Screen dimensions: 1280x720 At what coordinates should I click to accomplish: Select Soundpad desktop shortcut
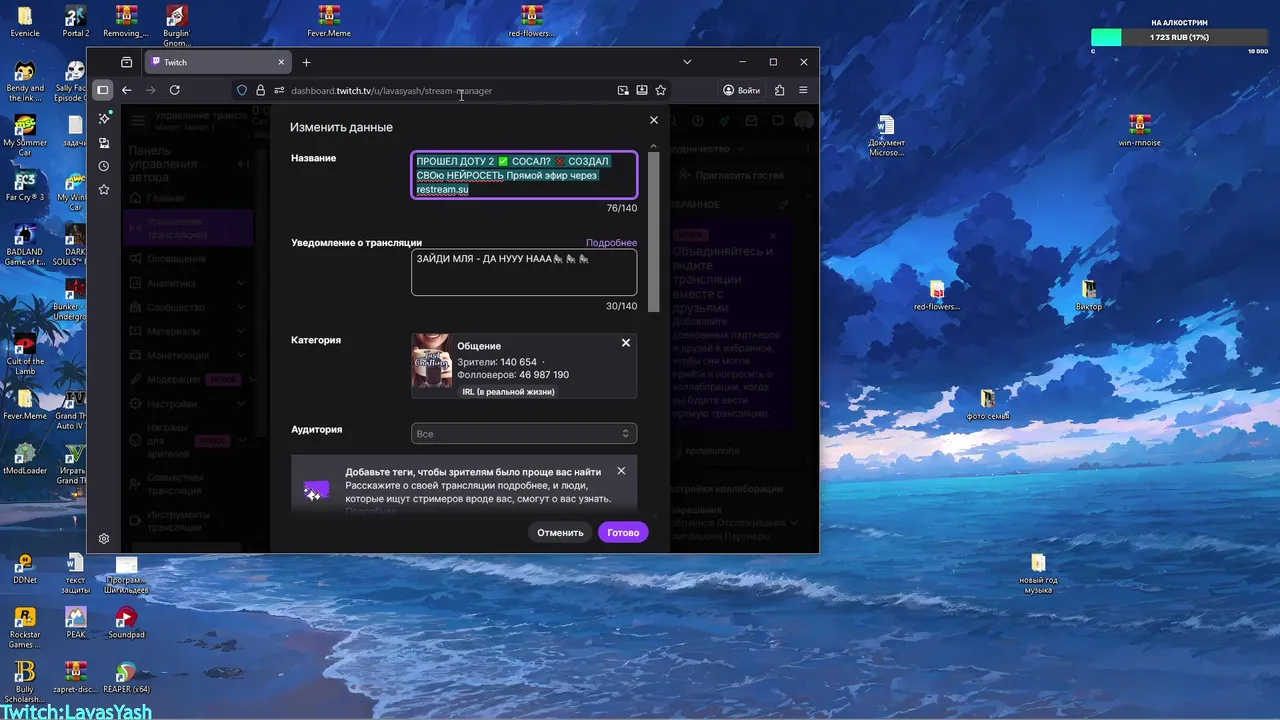(x=127, y=621)
